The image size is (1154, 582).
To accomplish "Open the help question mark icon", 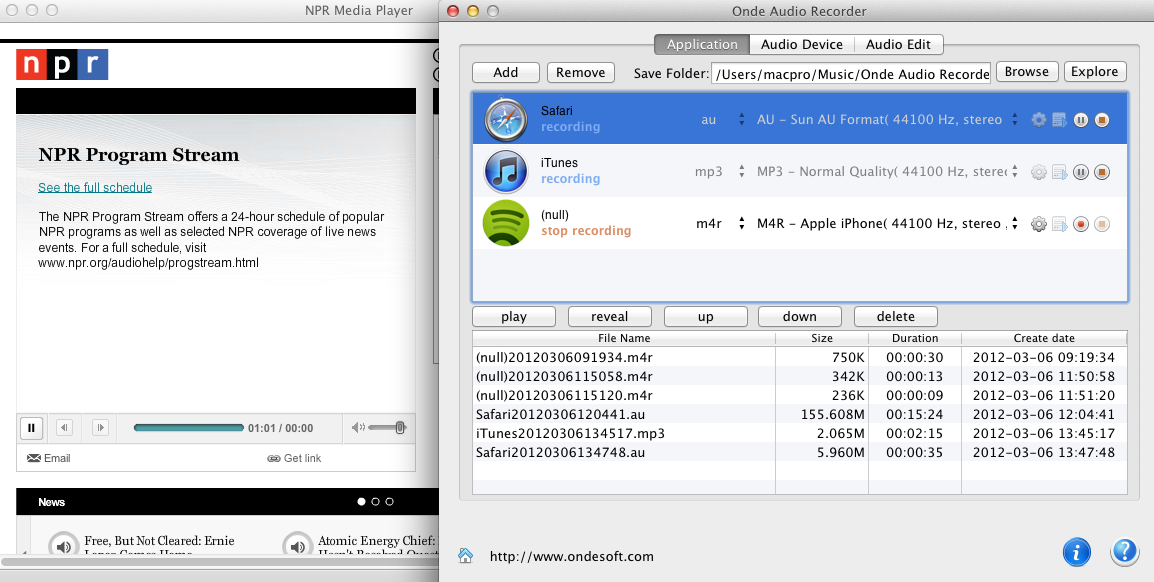I will click(1125, 551).
